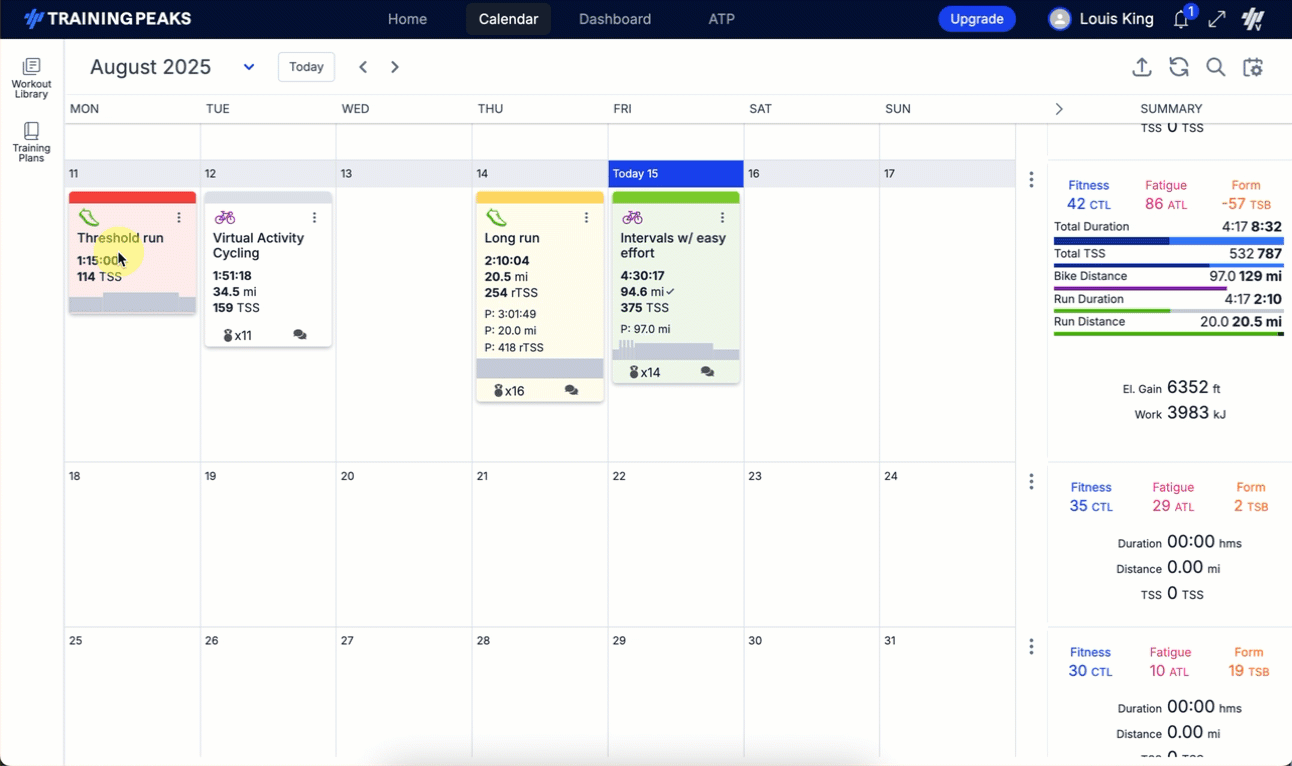The width and height of the screenshot is (1292, 766).
Task: Open the Workout Library panel
Action: coord(31,78)
